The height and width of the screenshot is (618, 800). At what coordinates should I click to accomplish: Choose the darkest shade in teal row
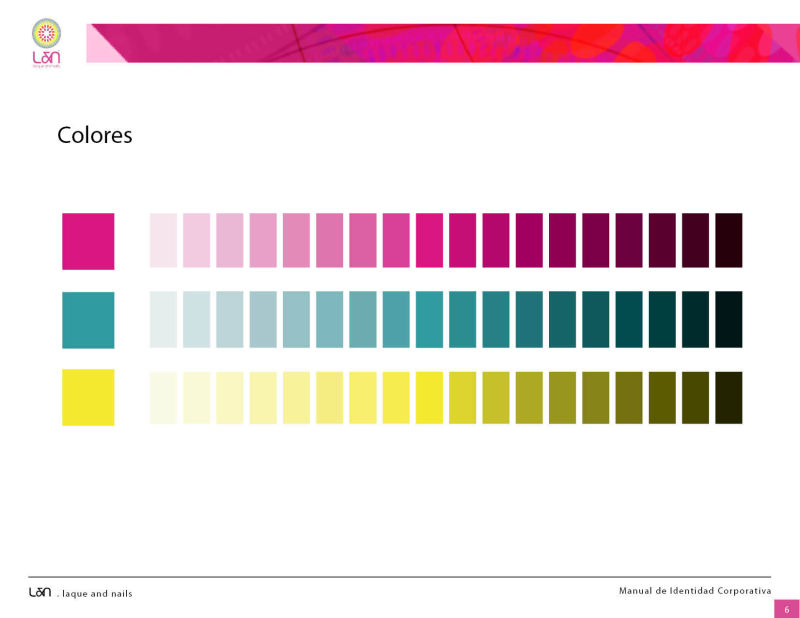click(729, 319)
